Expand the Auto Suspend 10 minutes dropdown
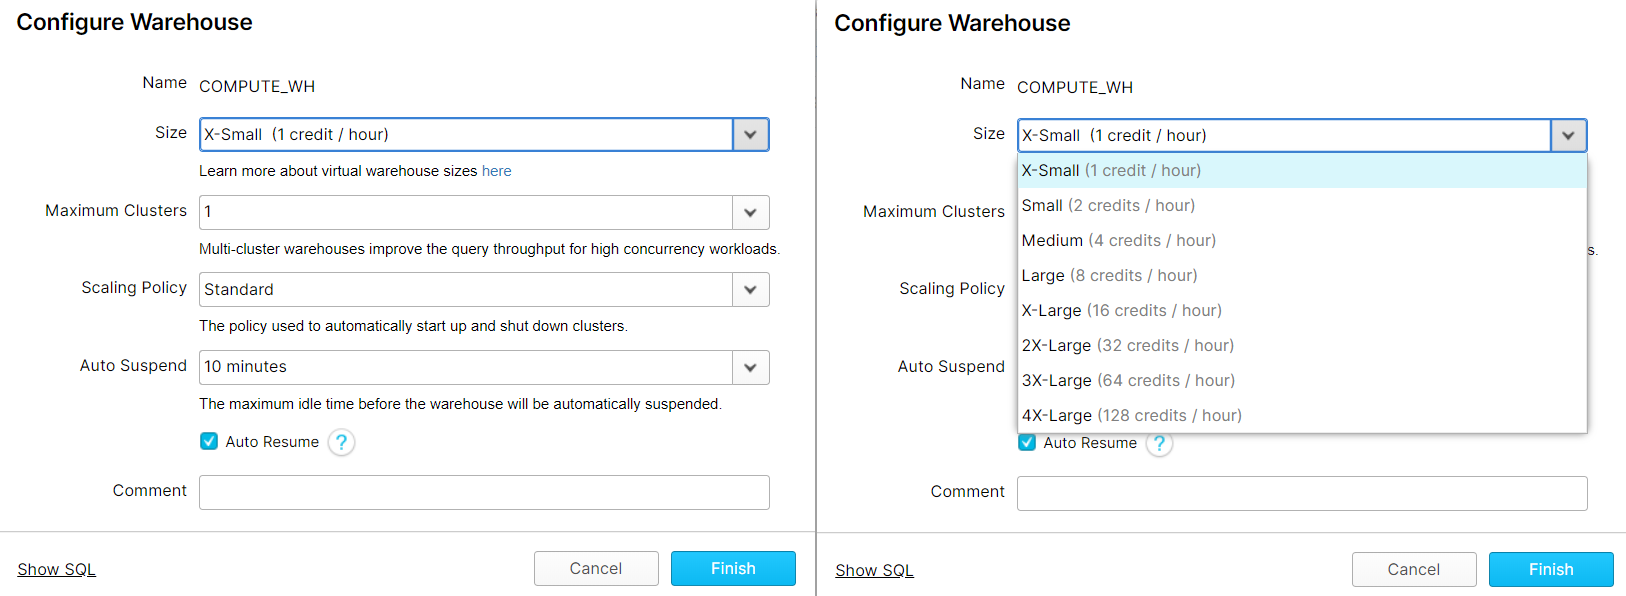Image resolution: width=1626 pixels, height=596 pixels. click(750, 367)
